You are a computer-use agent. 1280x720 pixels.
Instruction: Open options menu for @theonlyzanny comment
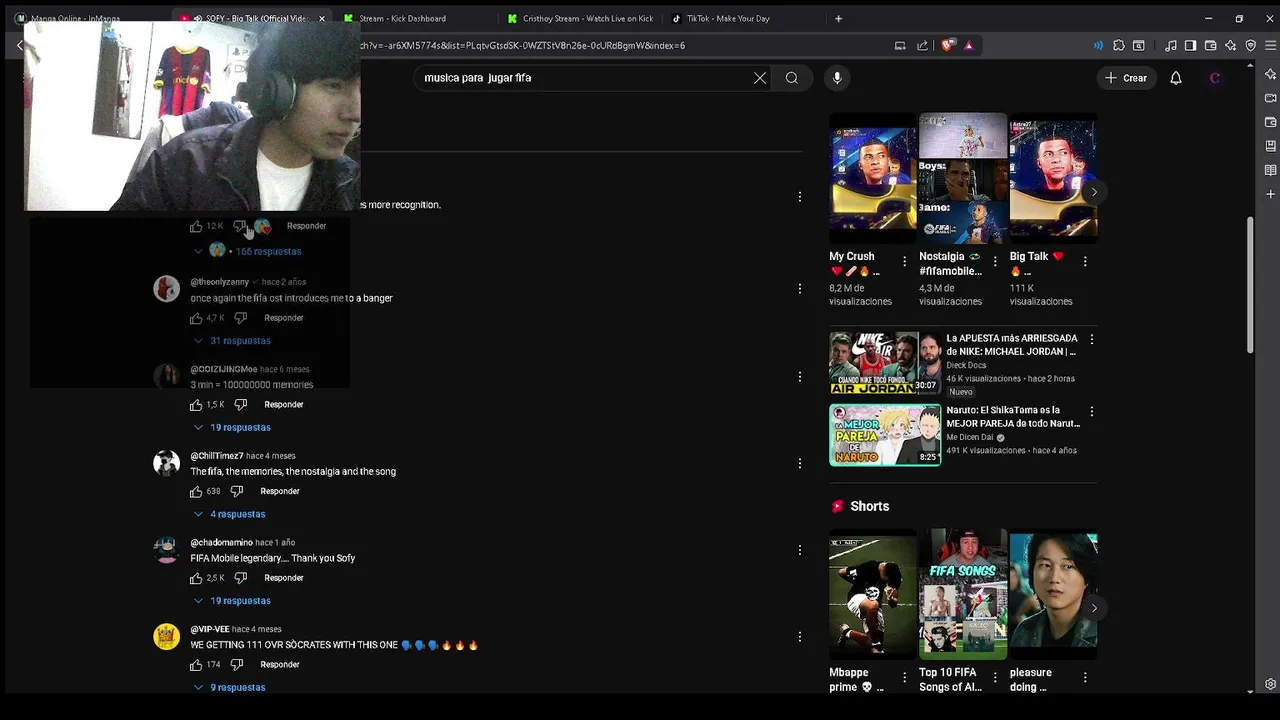(799, 289)
